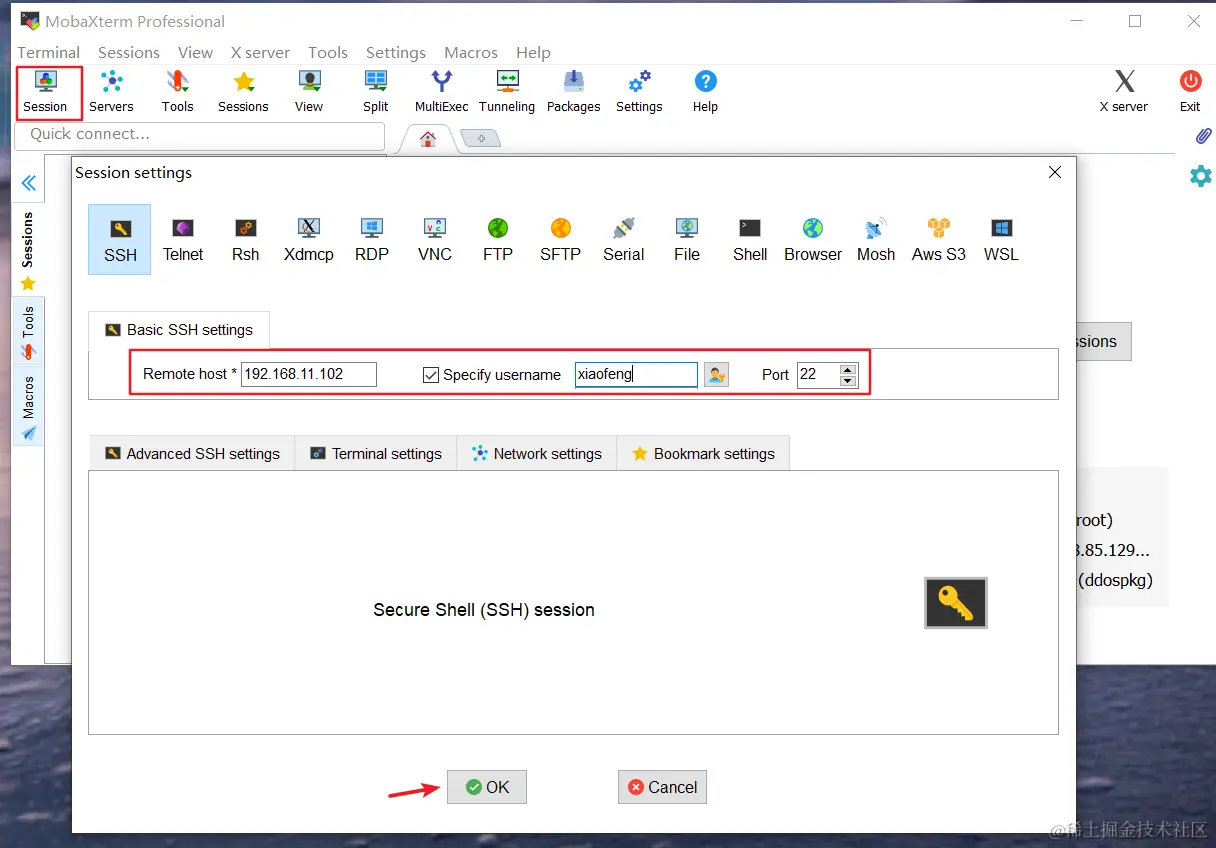Click the new tab plus button
The image size is (1216, 848).
[x=481, y=139]
